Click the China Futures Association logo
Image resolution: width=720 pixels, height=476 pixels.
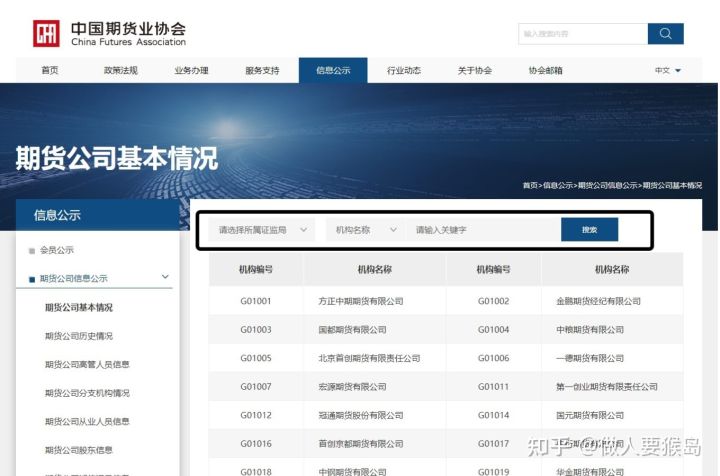109,34
